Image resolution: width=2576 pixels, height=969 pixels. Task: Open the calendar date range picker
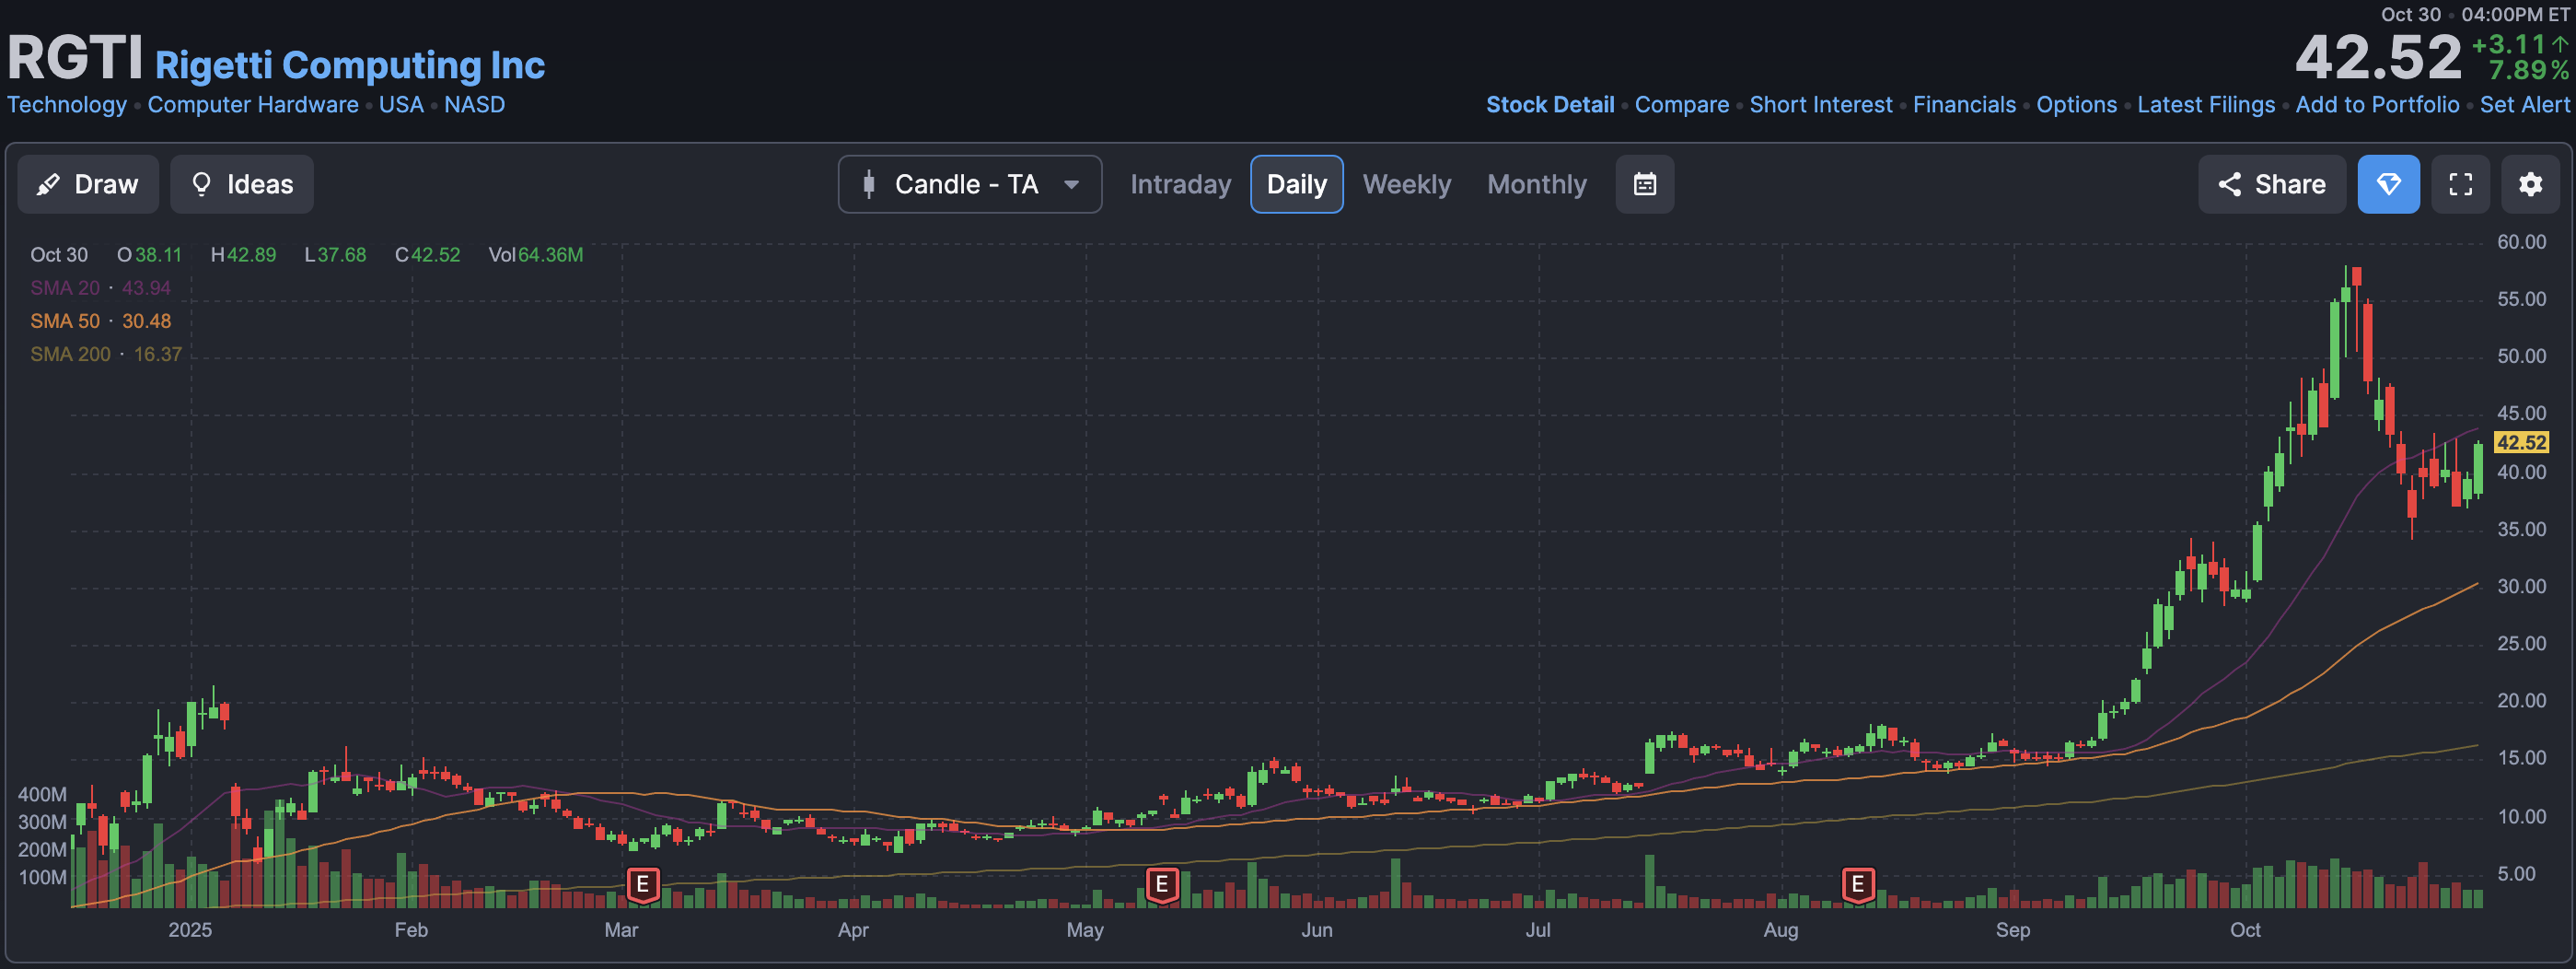click(1645, 184)
